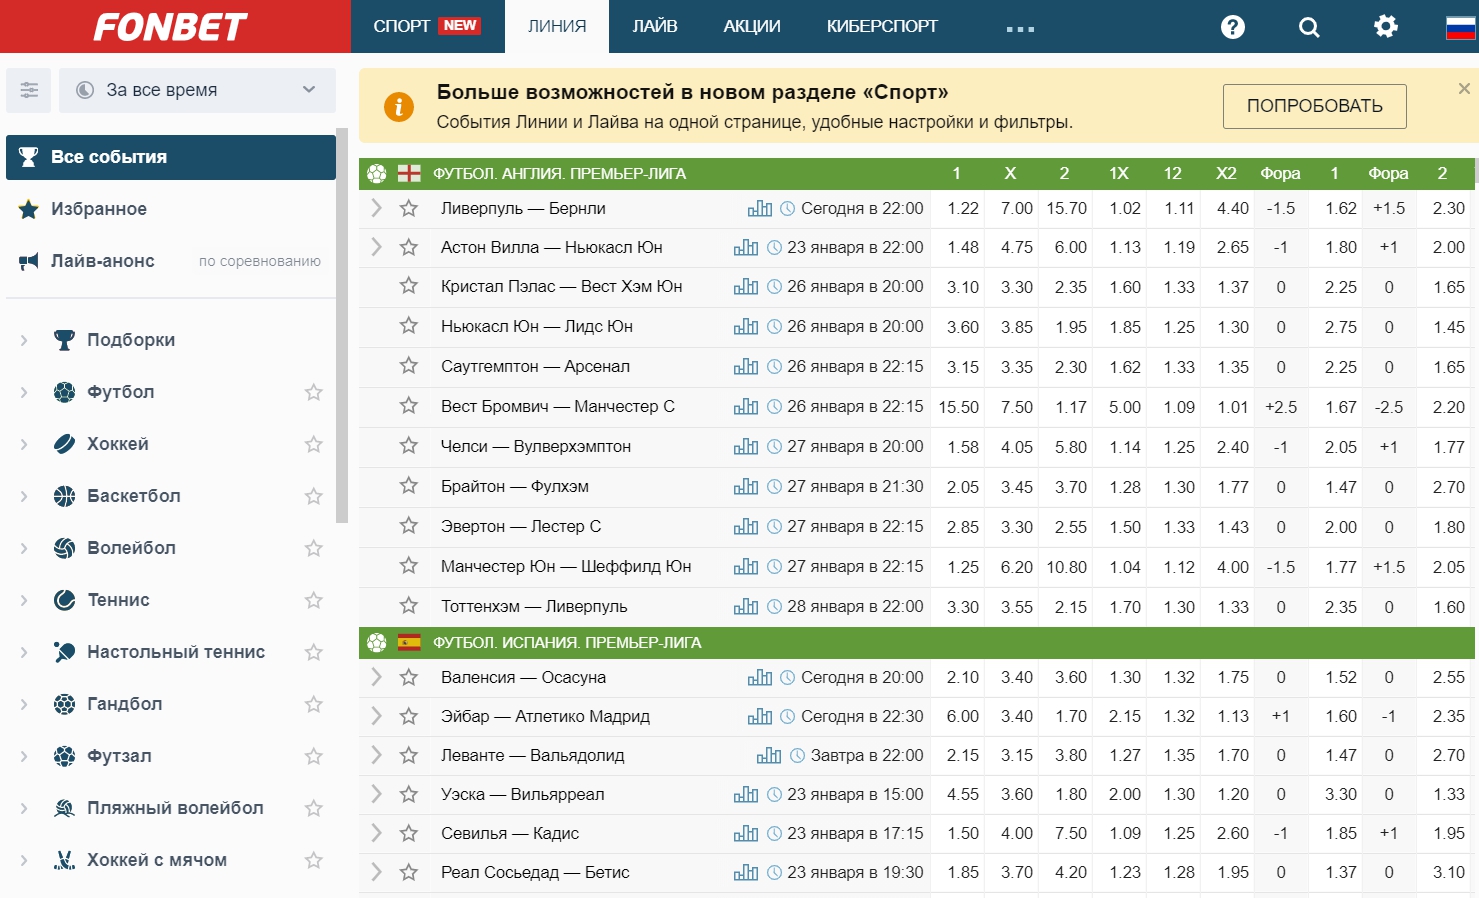
Task: Click the Хоккей с мячом icon
Action: tap(65, 860)
